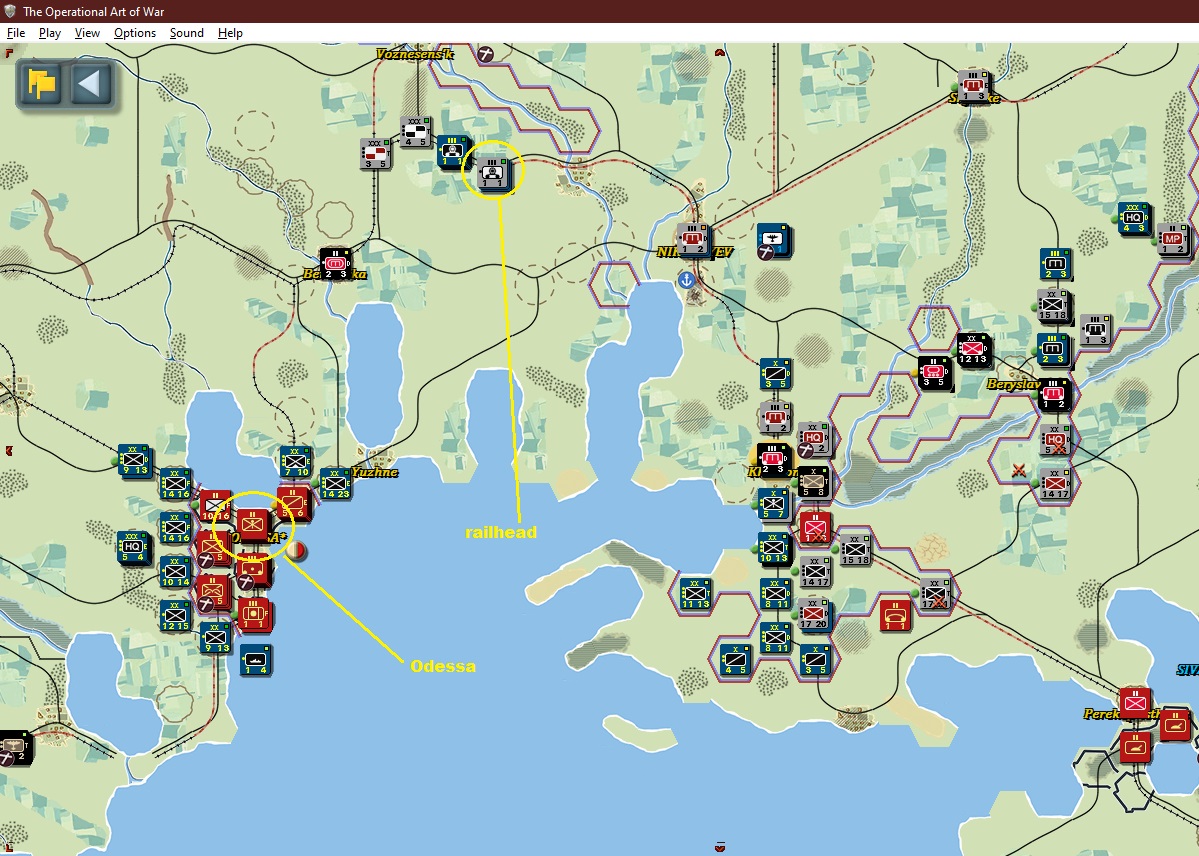Click the Yuzhne town label
The height and width of the screenshot is (856, 1199).
coord(375,472)
